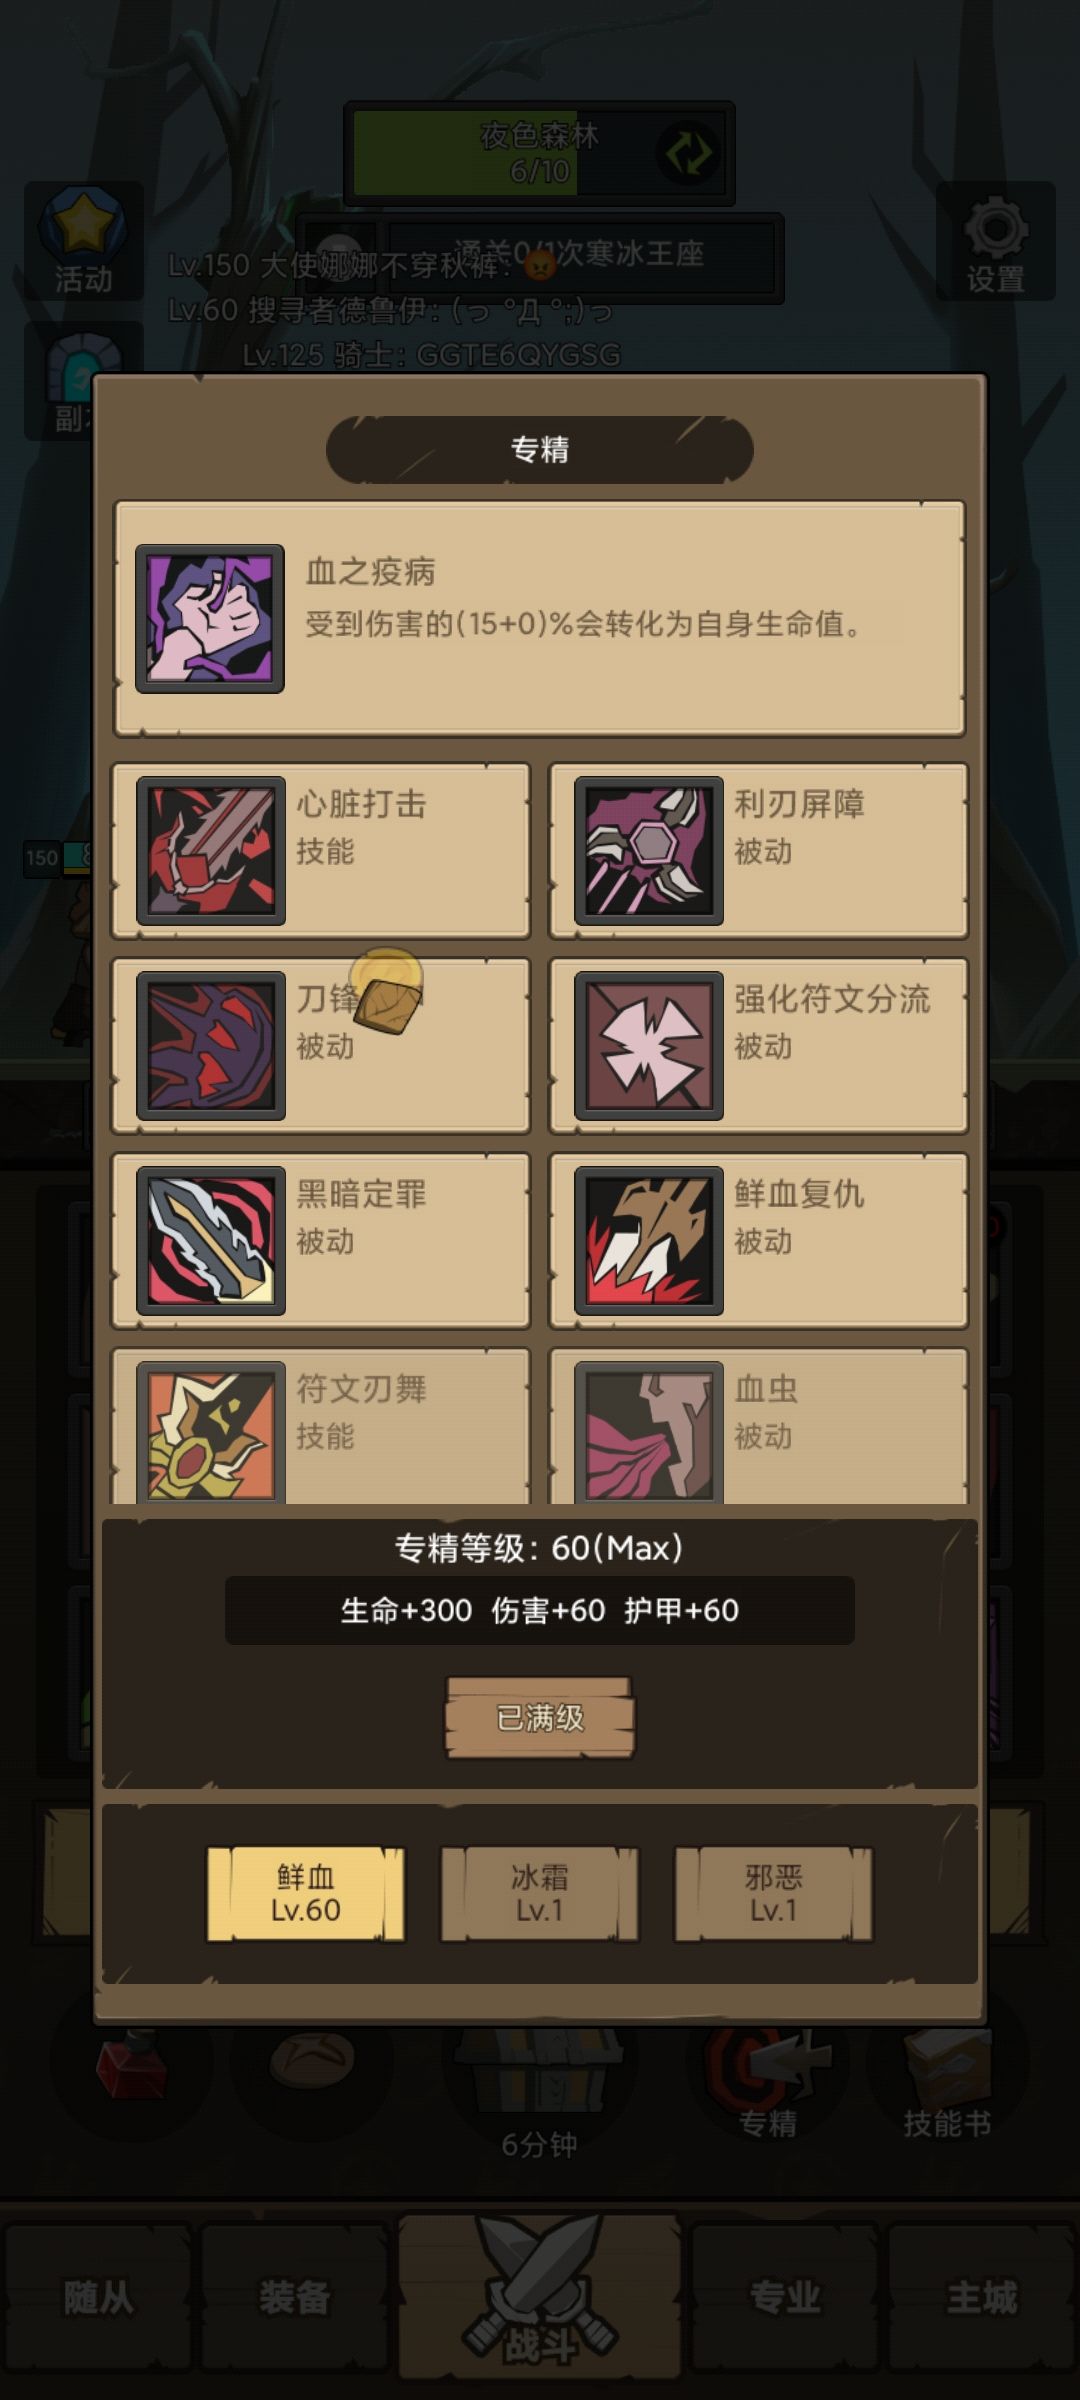Switch to the 邪恶 Lv.1 specialization
The width and height of the screenshot is (1080, 2400).
click(774, 1894)
